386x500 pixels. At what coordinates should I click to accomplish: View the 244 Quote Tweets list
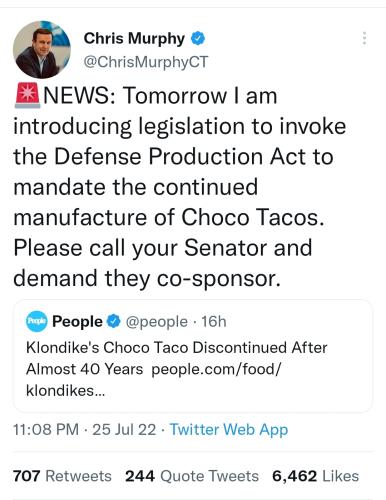(x=192, y=476)
